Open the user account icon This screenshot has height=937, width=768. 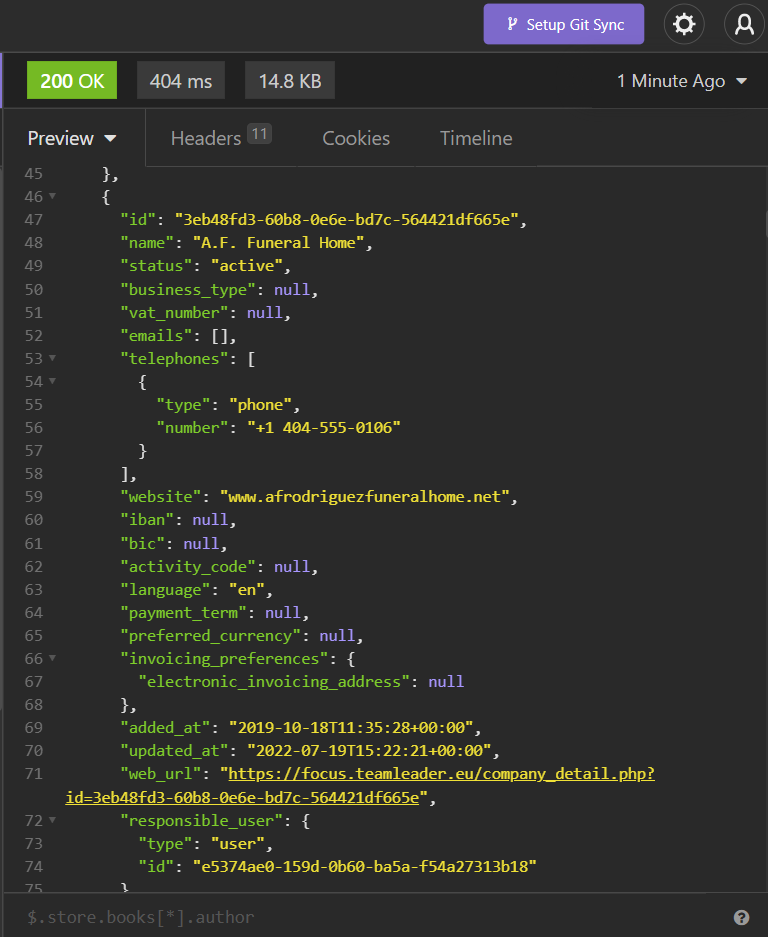tap(744, 25)
